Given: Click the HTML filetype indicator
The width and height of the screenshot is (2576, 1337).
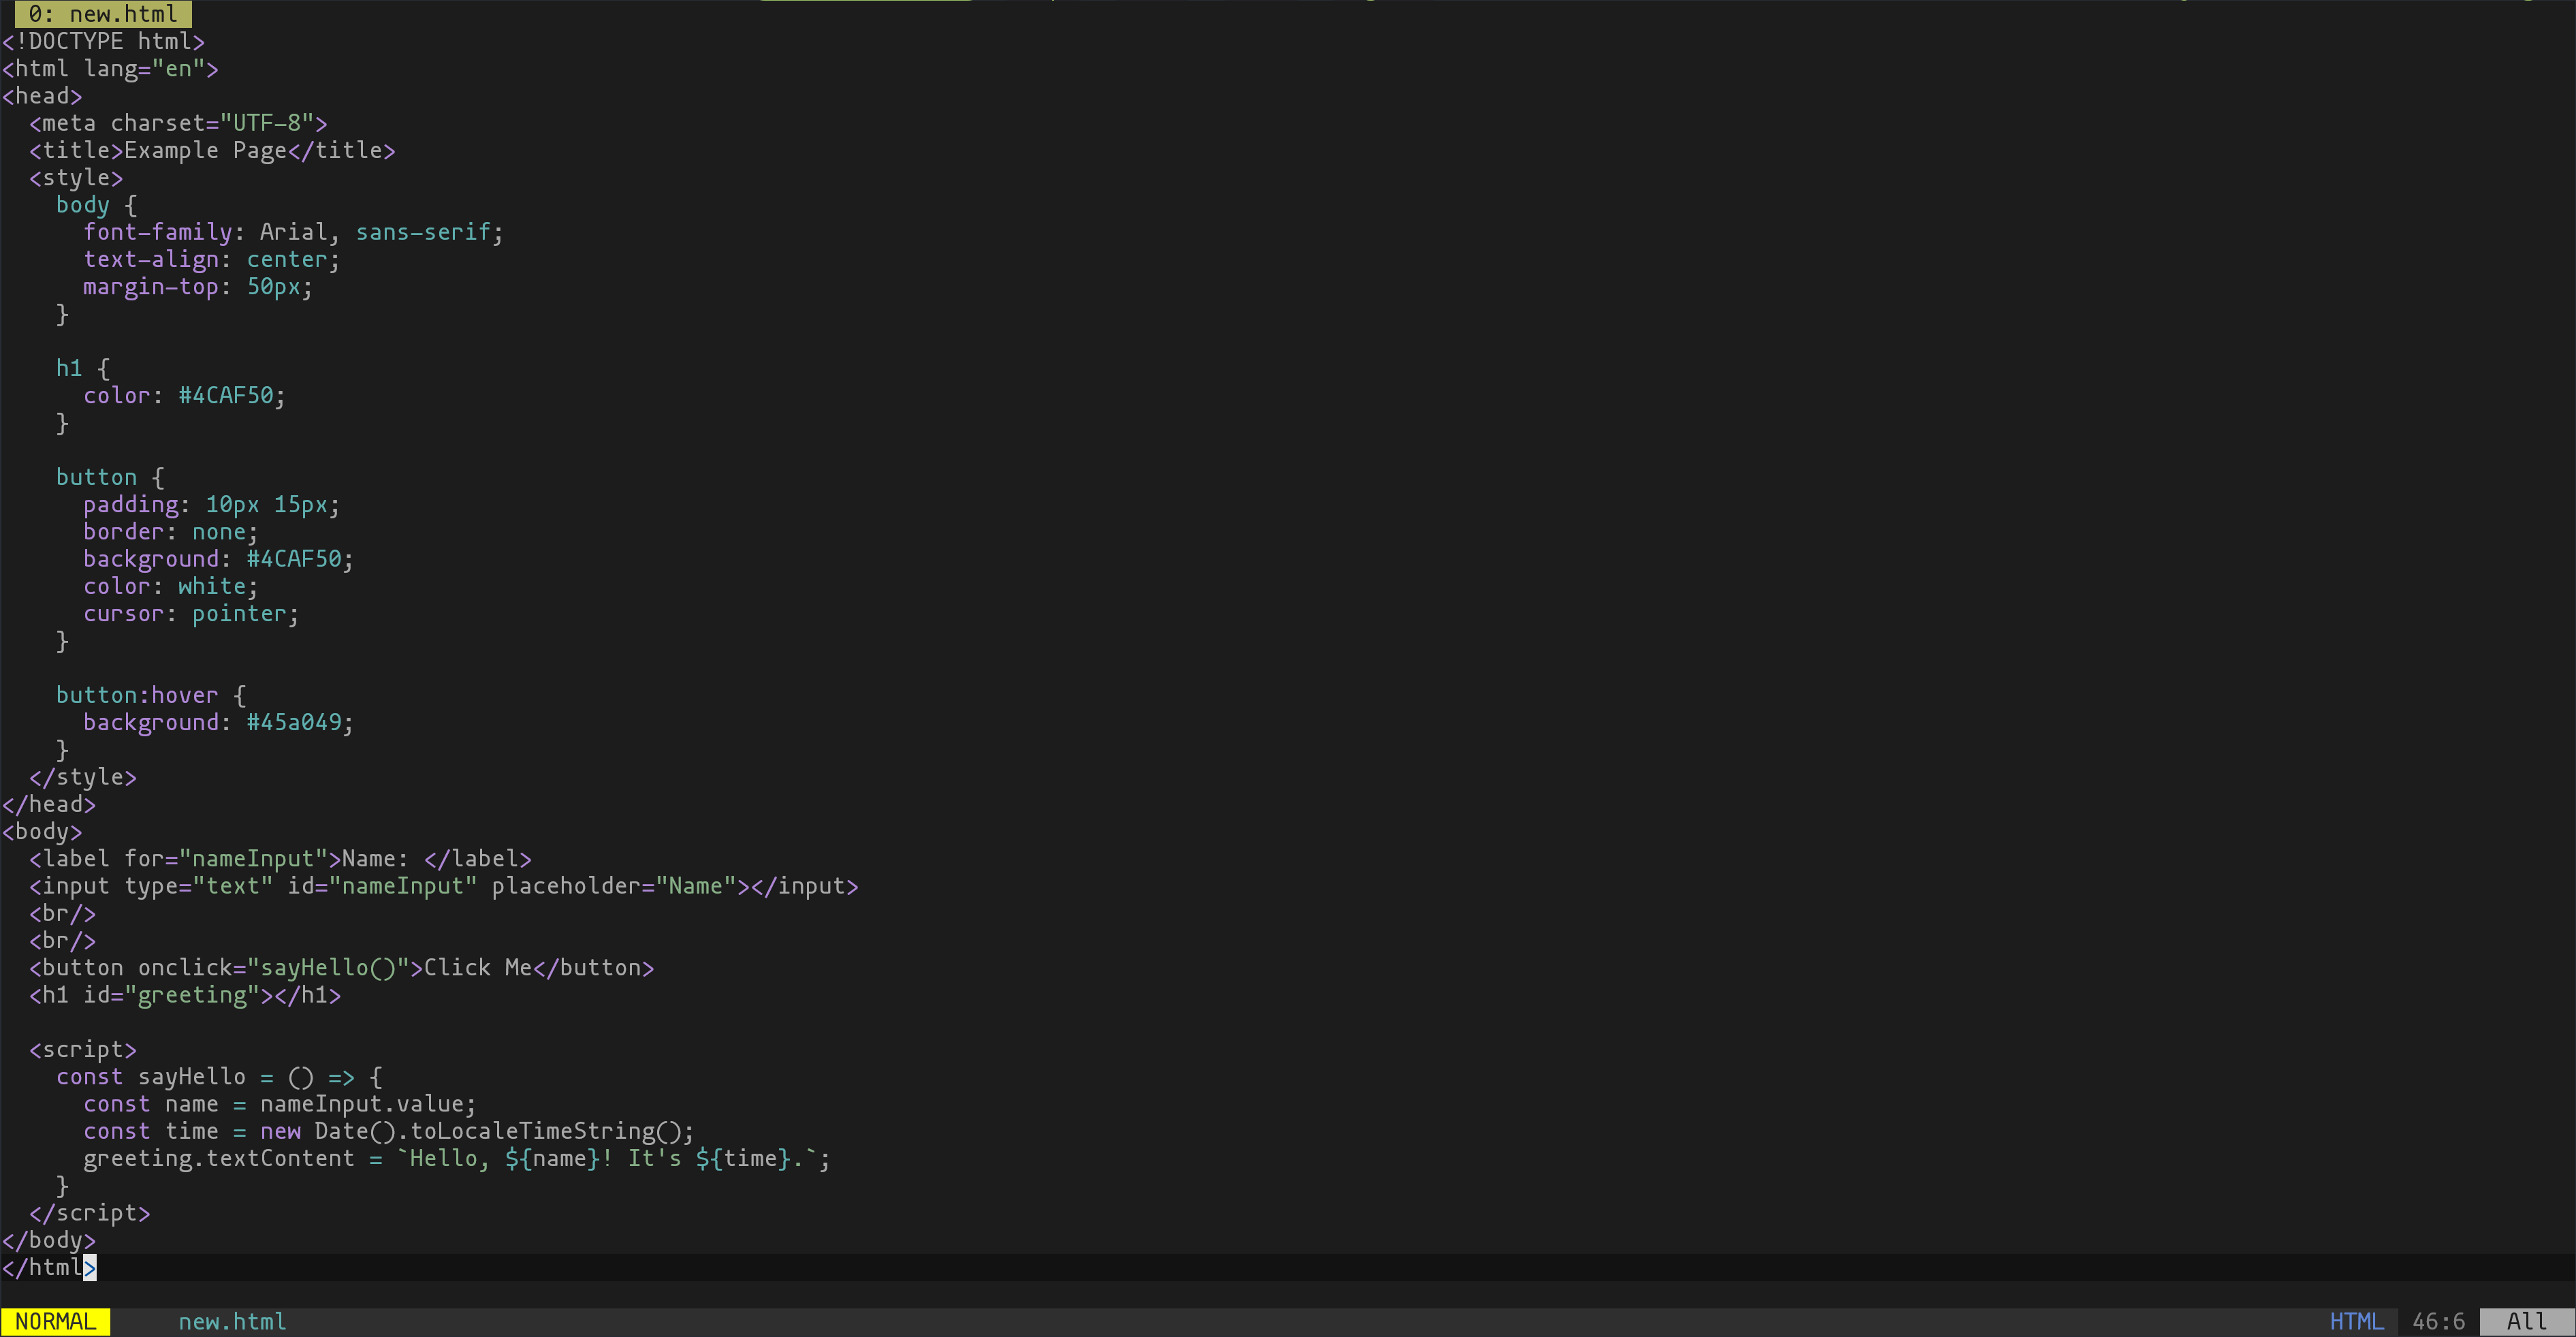Looking at the screenshot, I should 2356,1321.
